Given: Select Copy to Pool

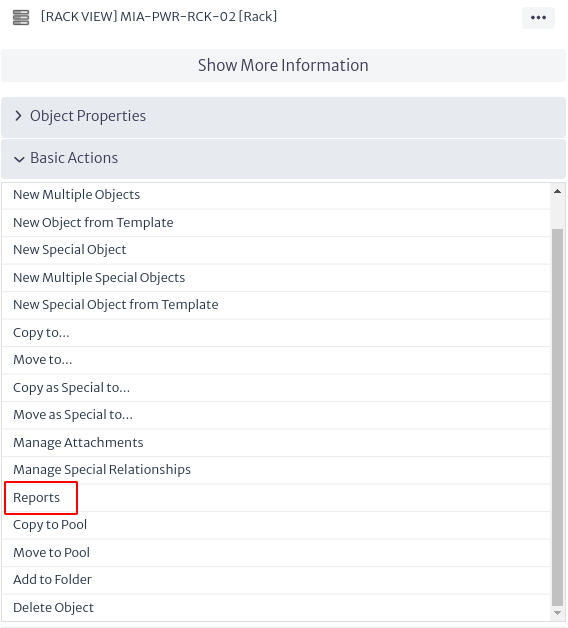Looking at the screenshot, I should pos(276,525).
